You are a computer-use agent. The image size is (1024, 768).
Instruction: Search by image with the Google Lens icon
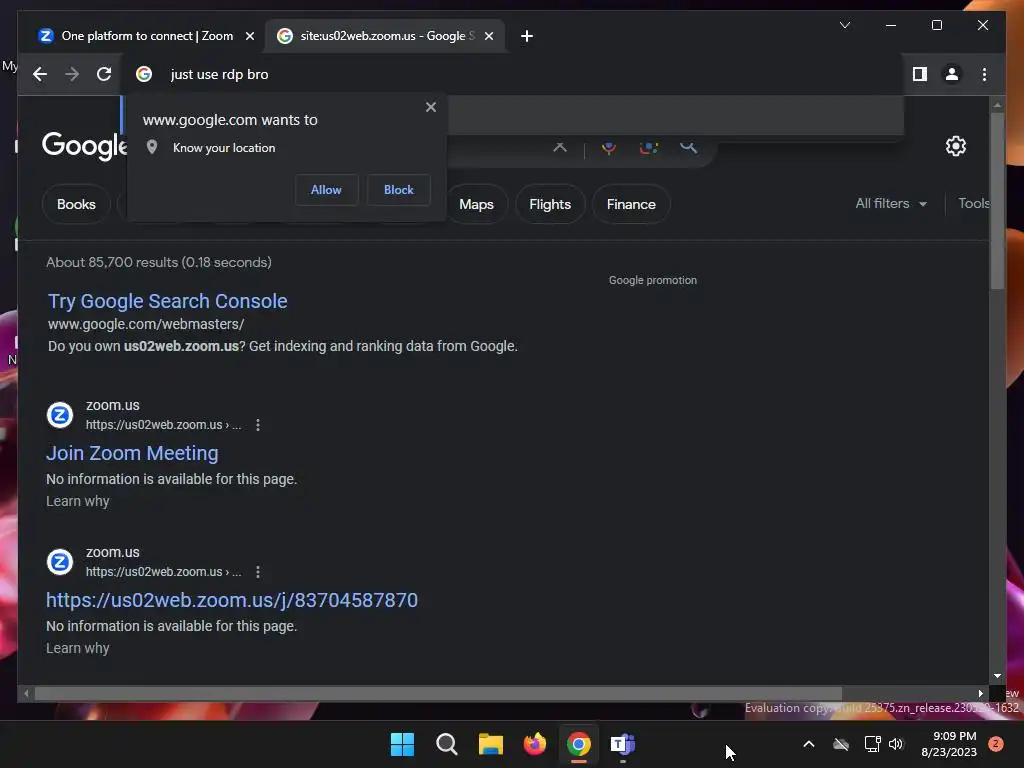point(648,146)
